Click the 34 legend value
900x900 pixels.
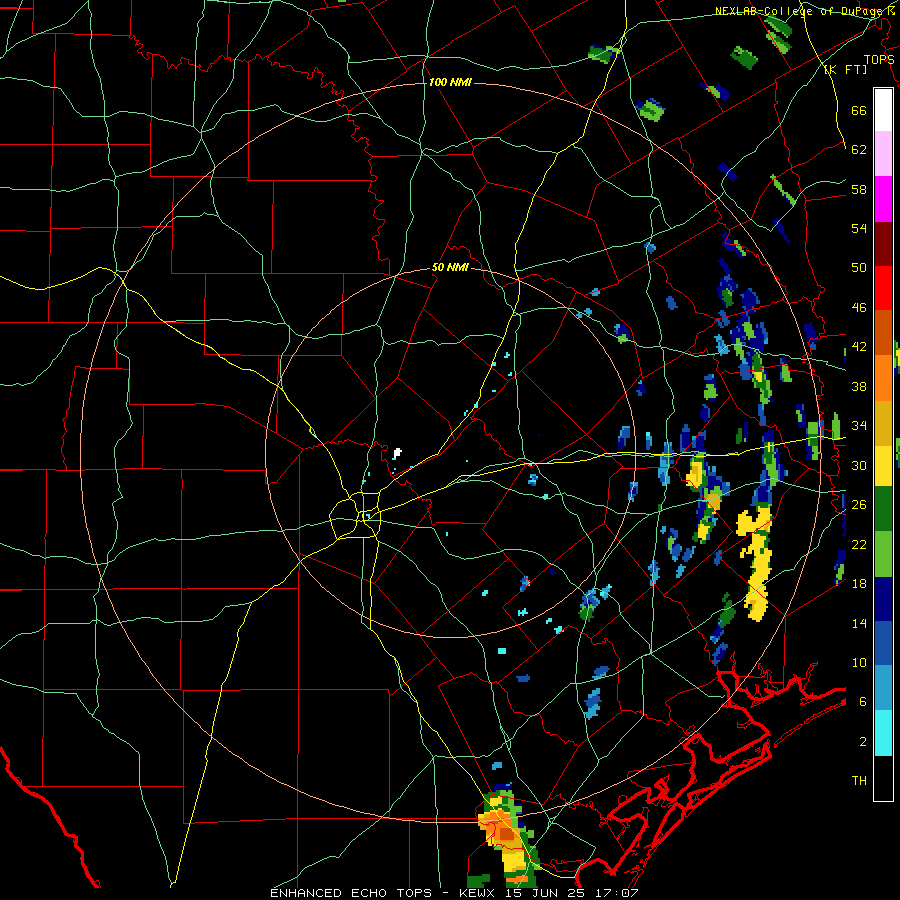point(859,426)
